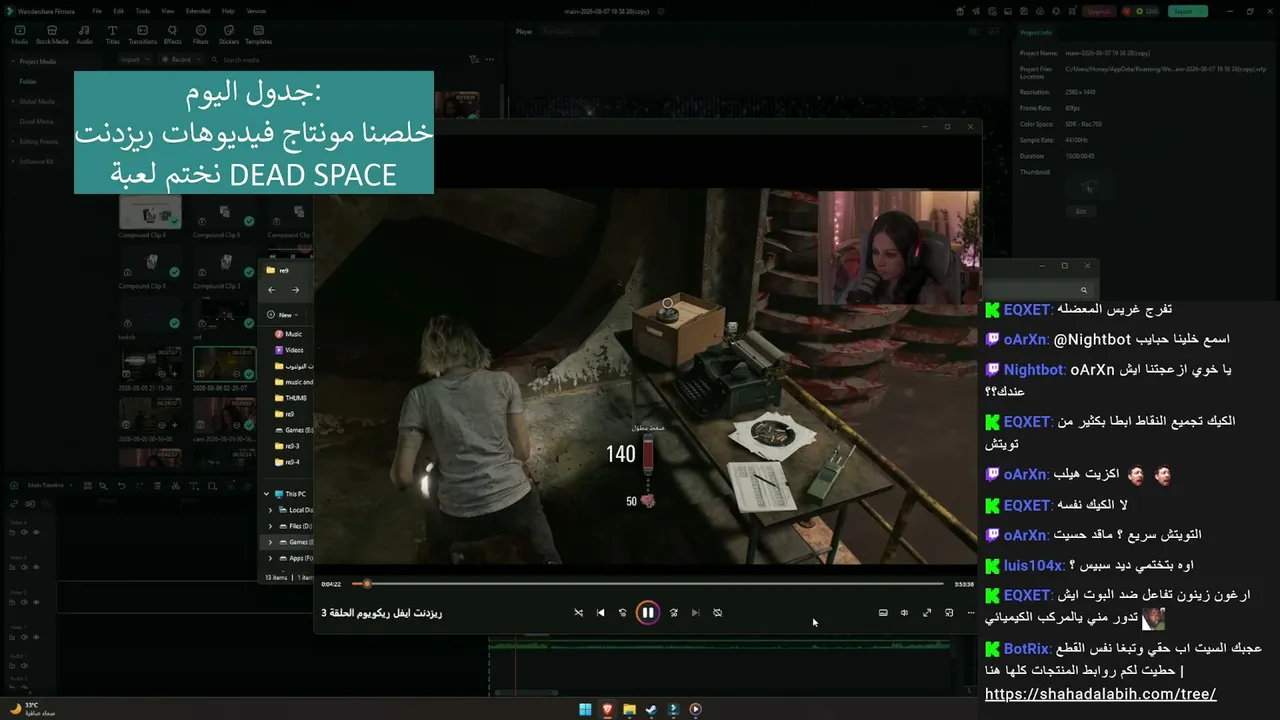Screen dimensions: 1280x720
Task: Skip backward in the media player
Action: (622, 613)
